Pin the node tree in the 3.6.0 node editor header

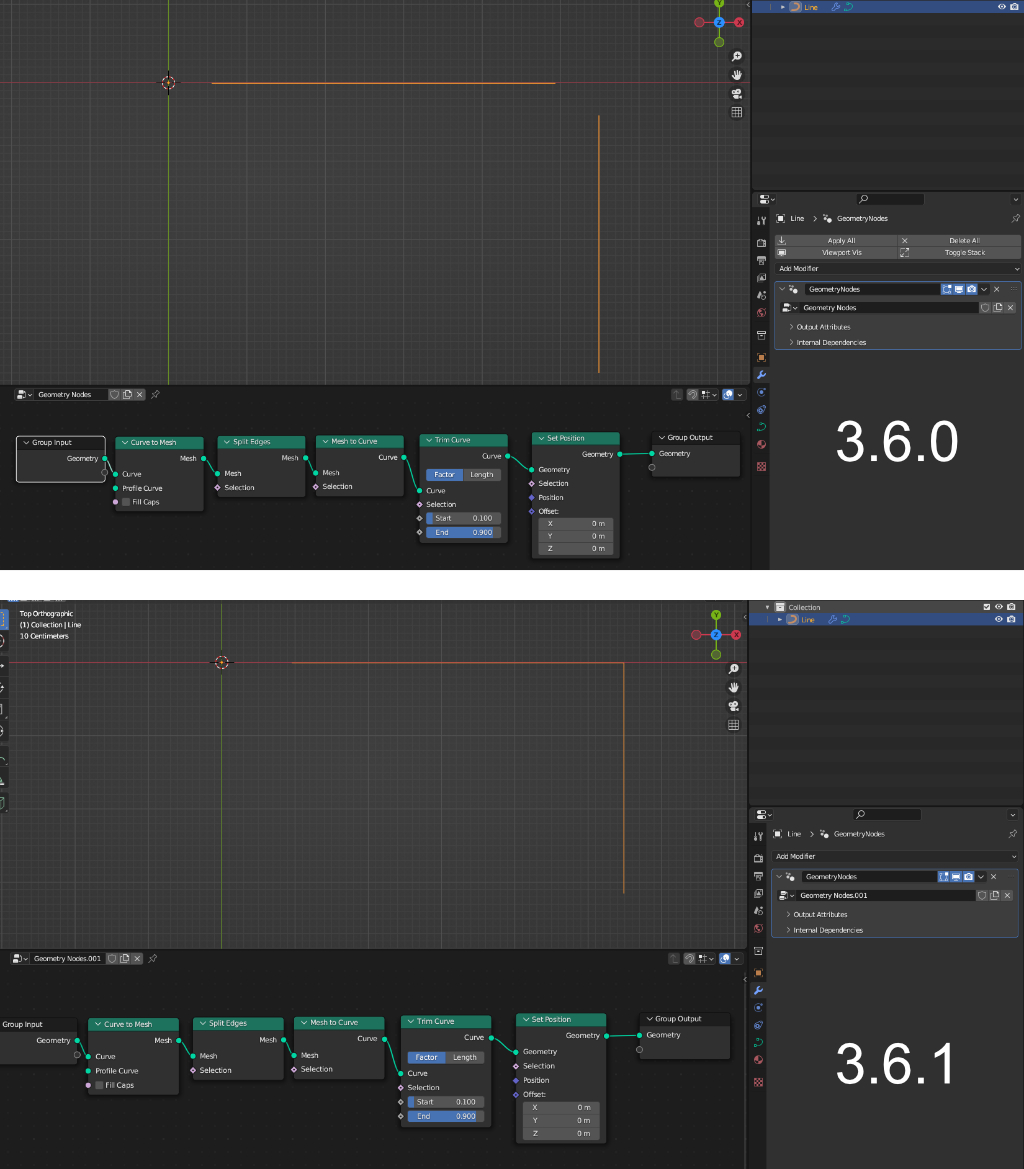[155, 395]
